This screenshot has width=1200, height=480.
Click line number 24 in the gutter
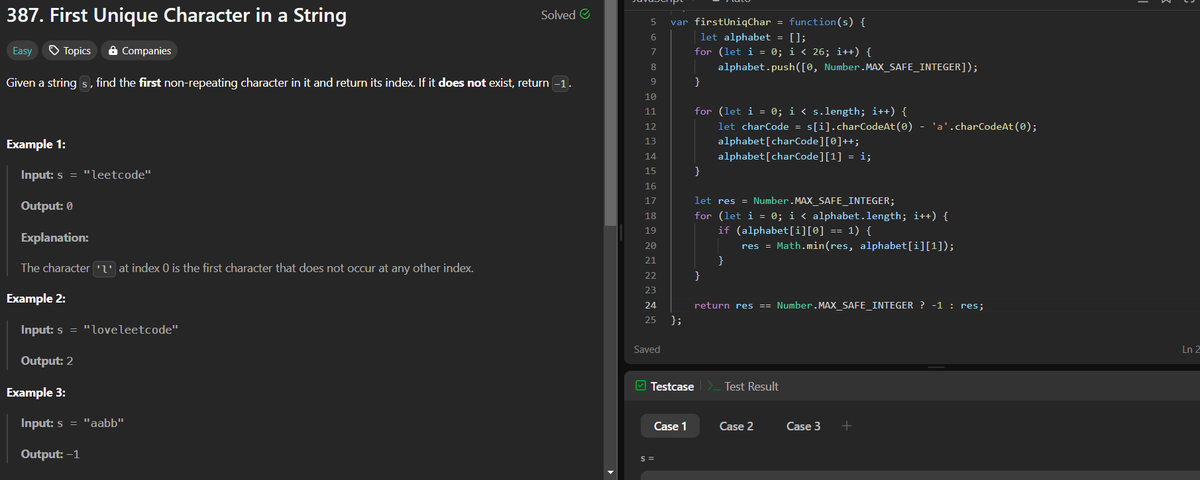click(649, 305)
